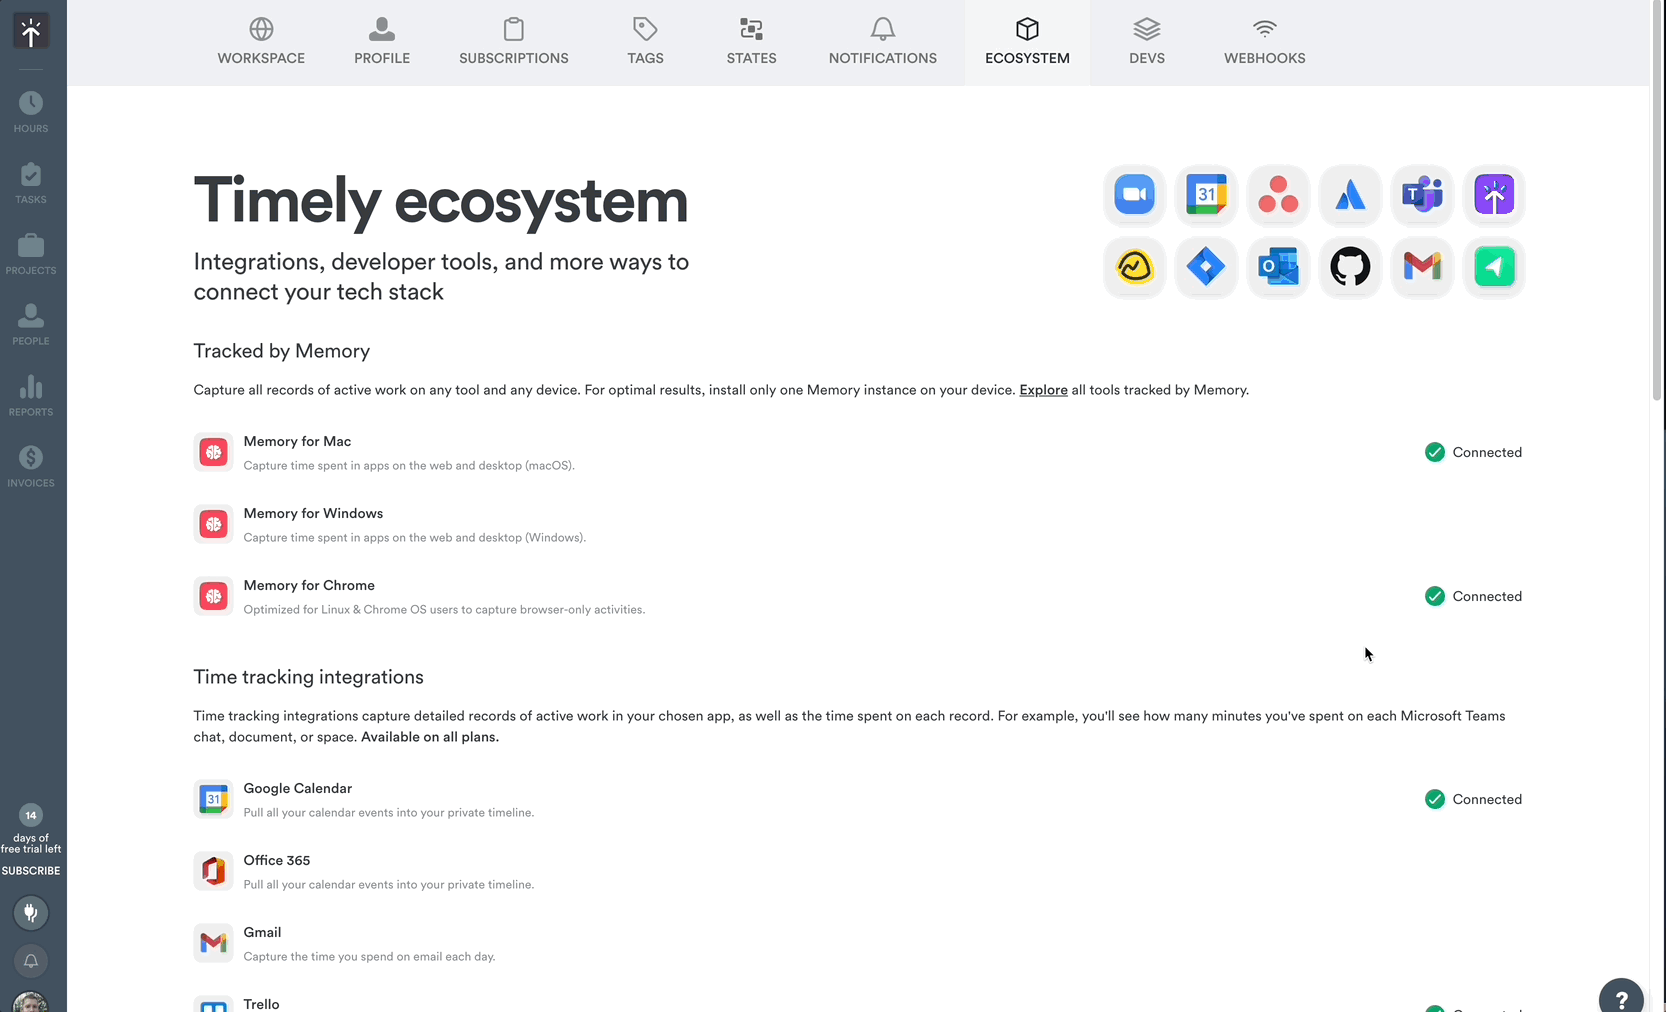The image size is (1666, 1012).
Task: Click Connected status for Memory for Mac
Action: pos(1473,452)
